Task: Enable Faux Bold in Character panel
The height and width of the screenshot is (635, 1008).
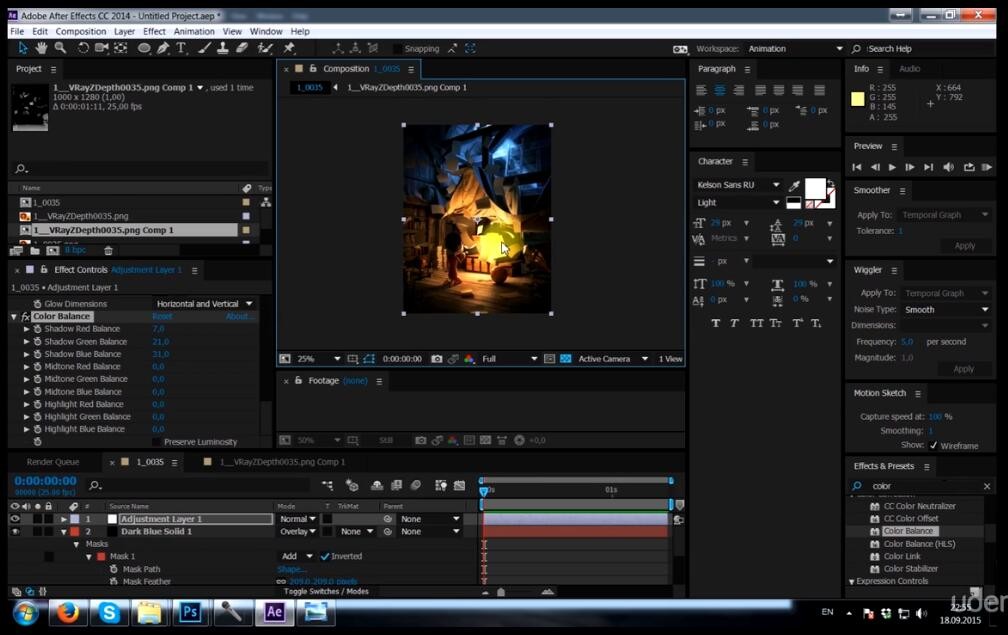Action: click(x=716, y=323)
